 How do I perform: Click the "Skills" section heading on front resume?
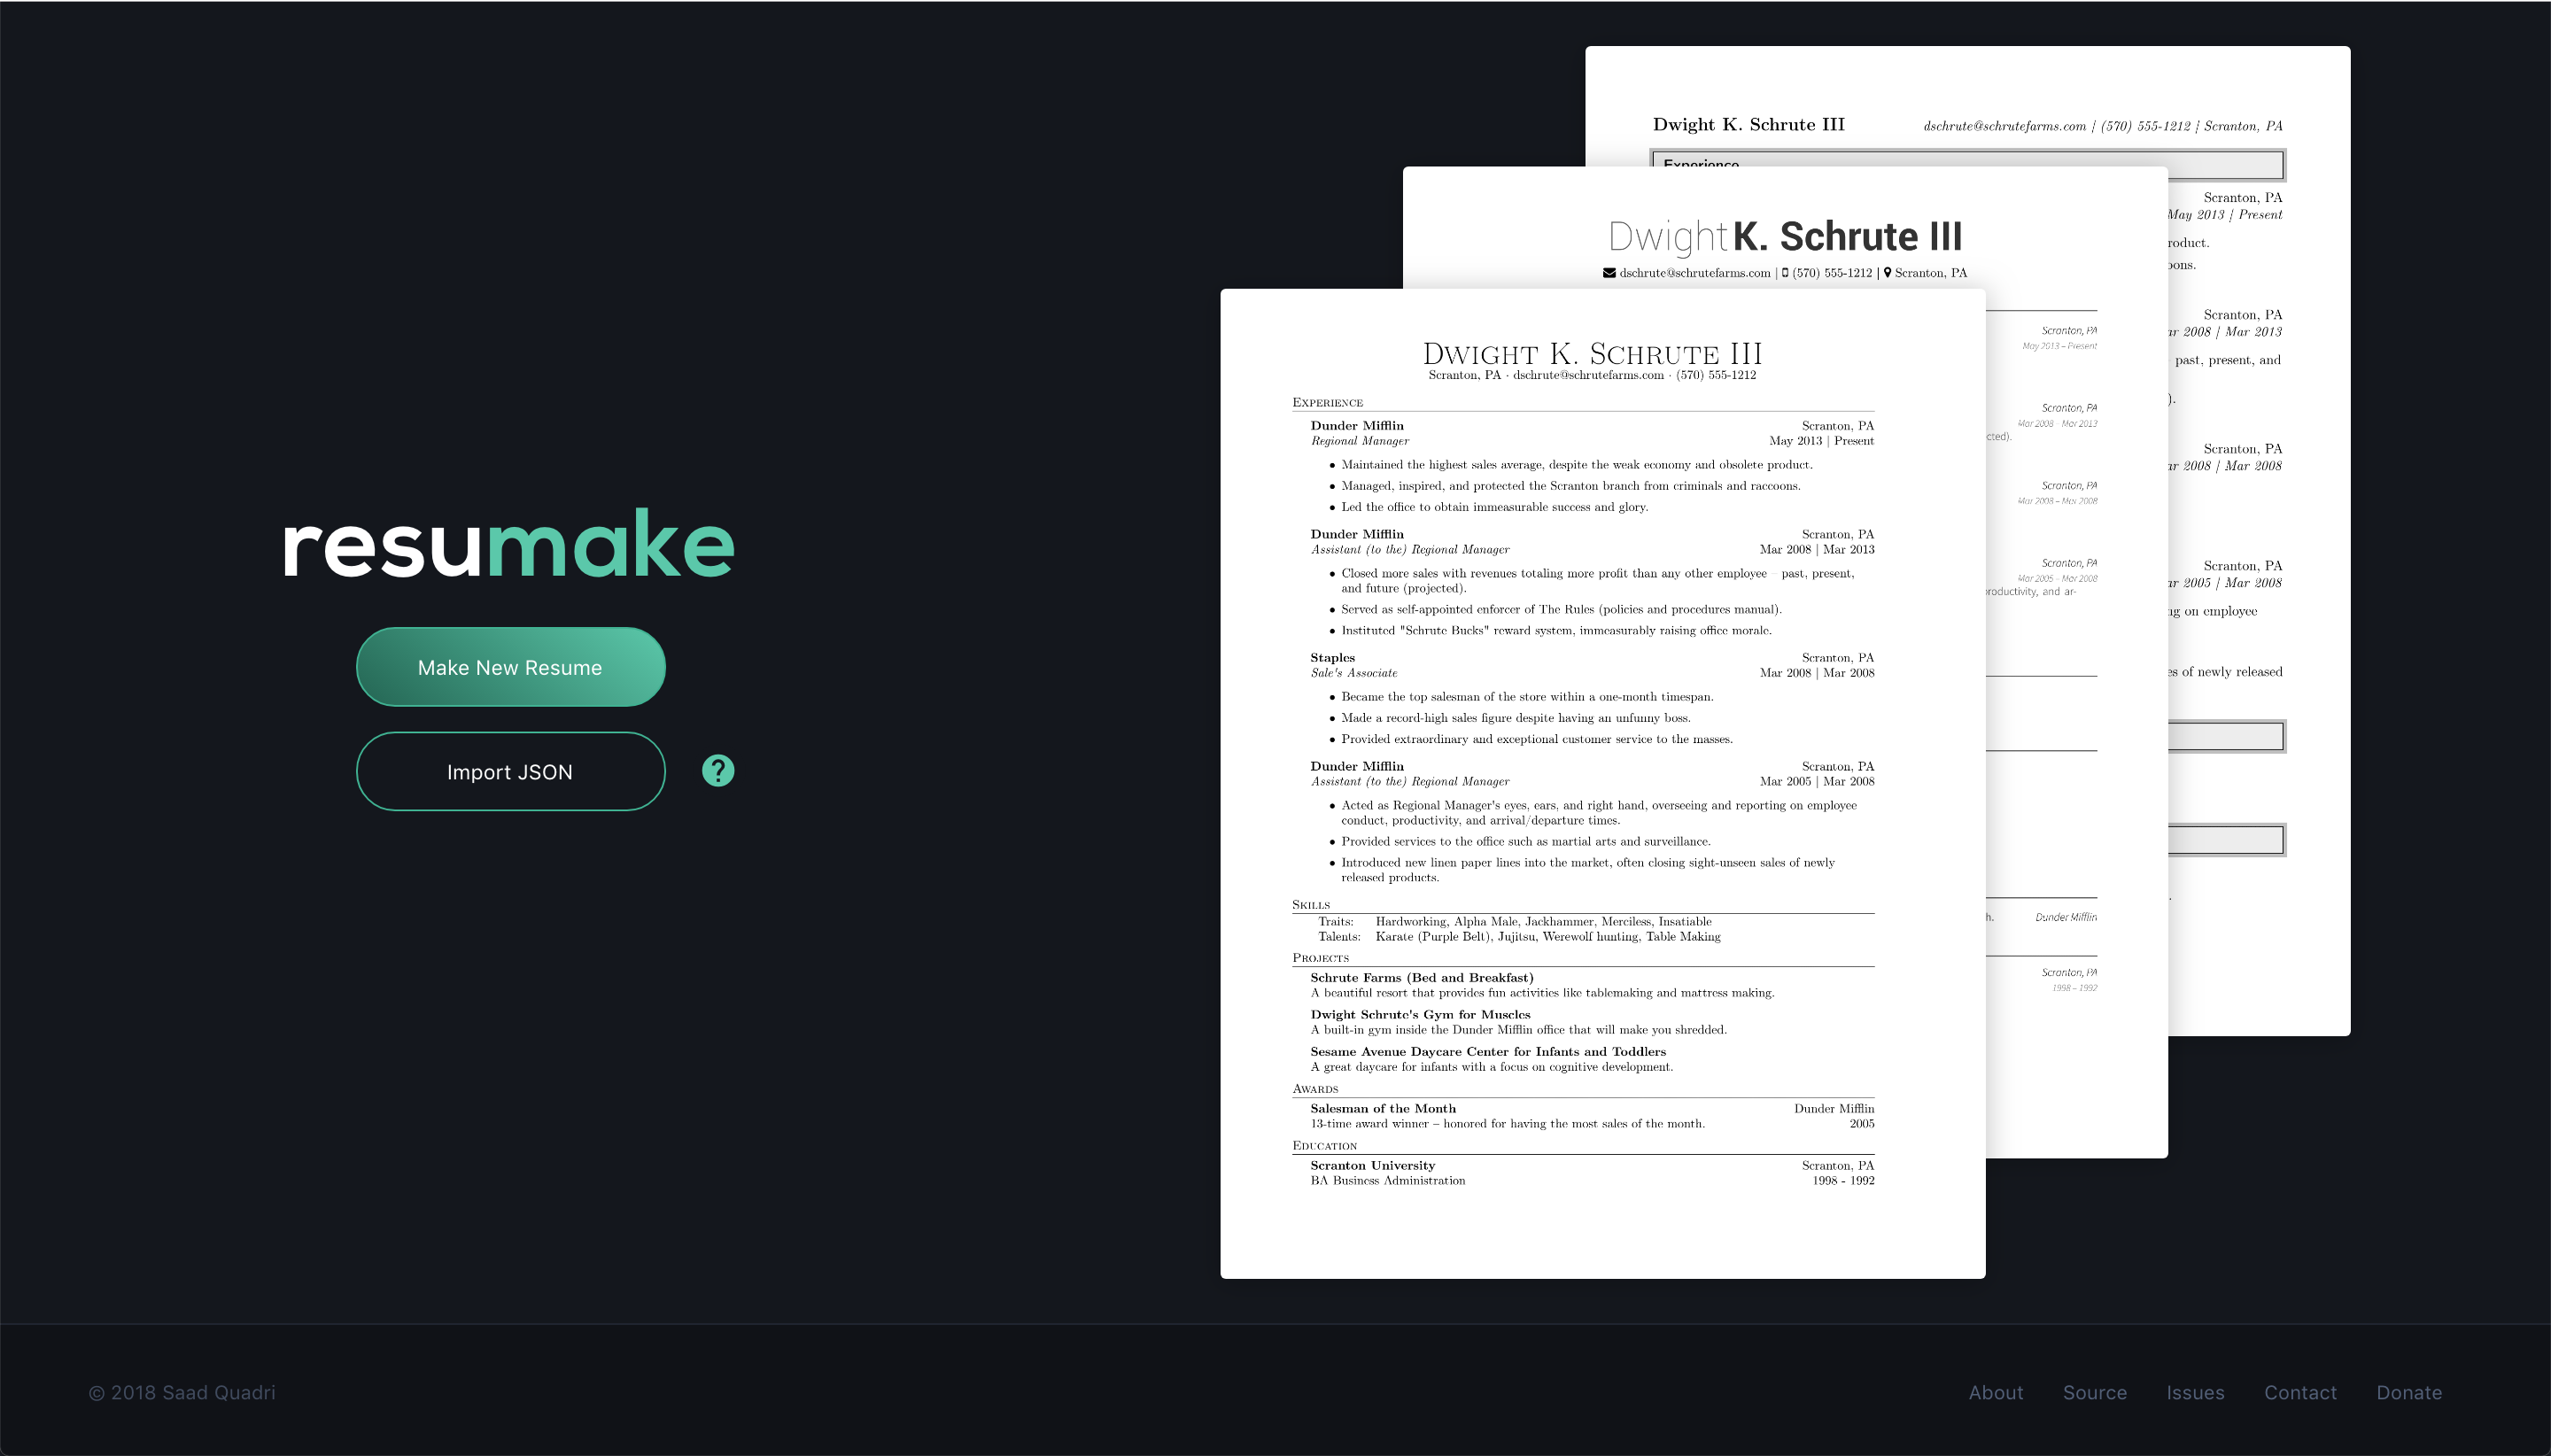pyautogui.click(x=1311, y=904)
